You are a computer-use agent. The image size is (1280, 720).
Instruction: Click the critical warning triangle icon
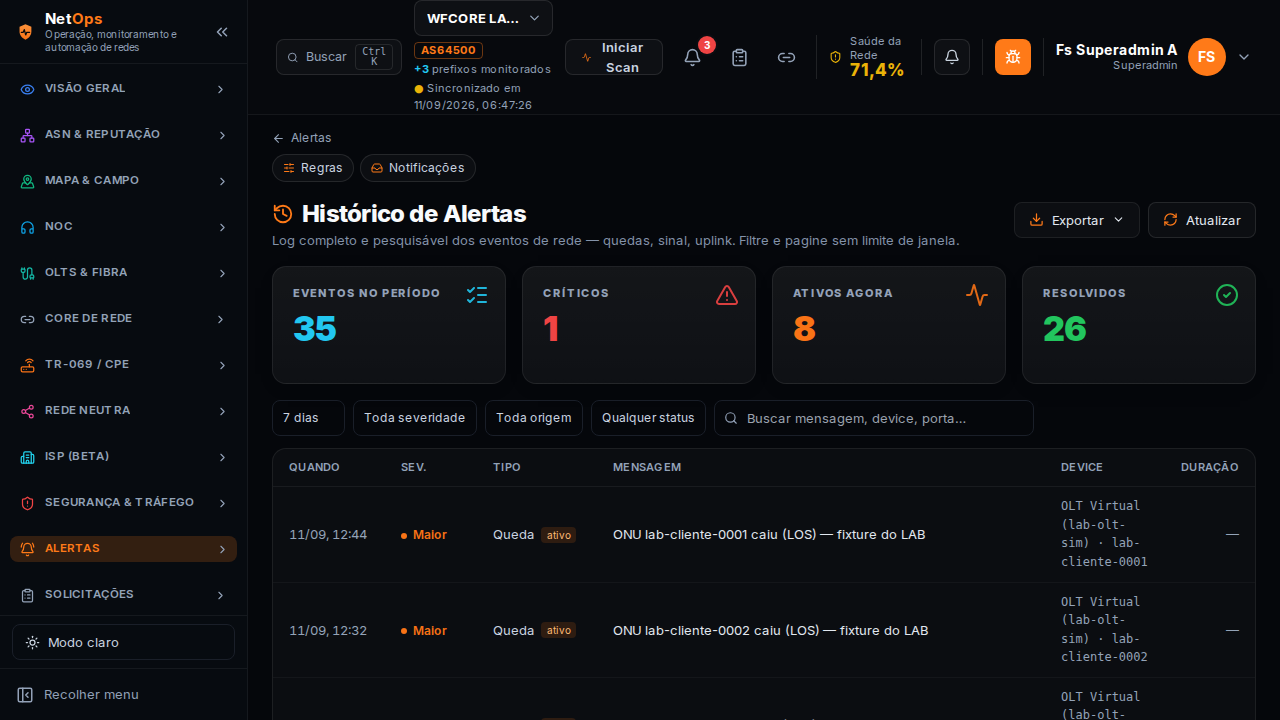click(727, 295)
